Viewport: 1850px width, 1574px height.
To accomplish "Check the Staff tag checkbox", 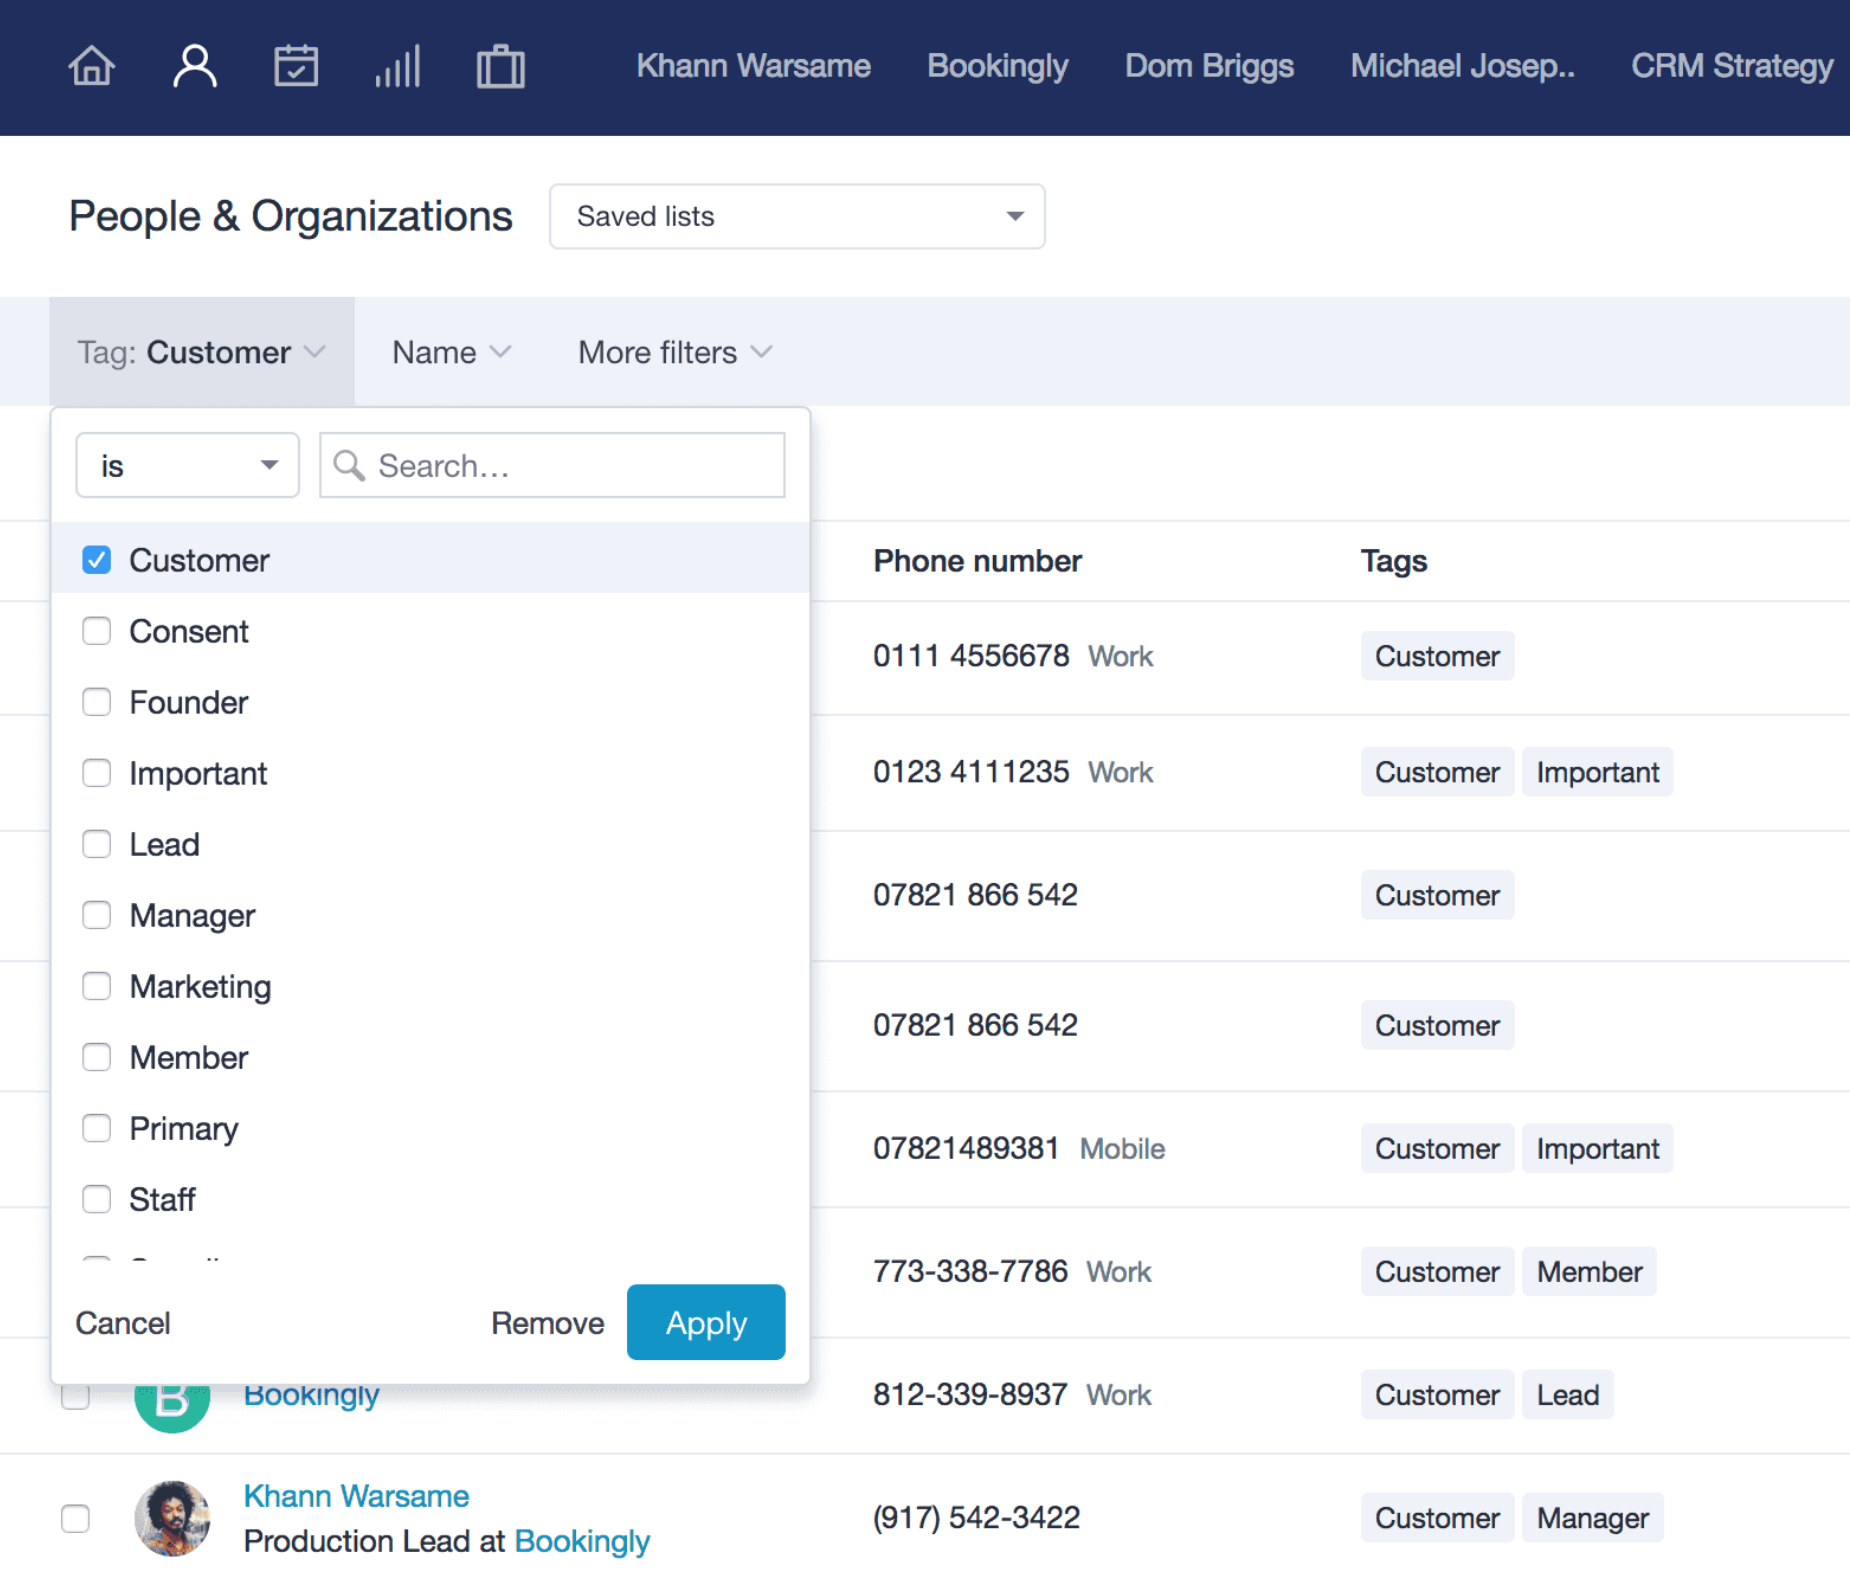I will click(97, 1199).
